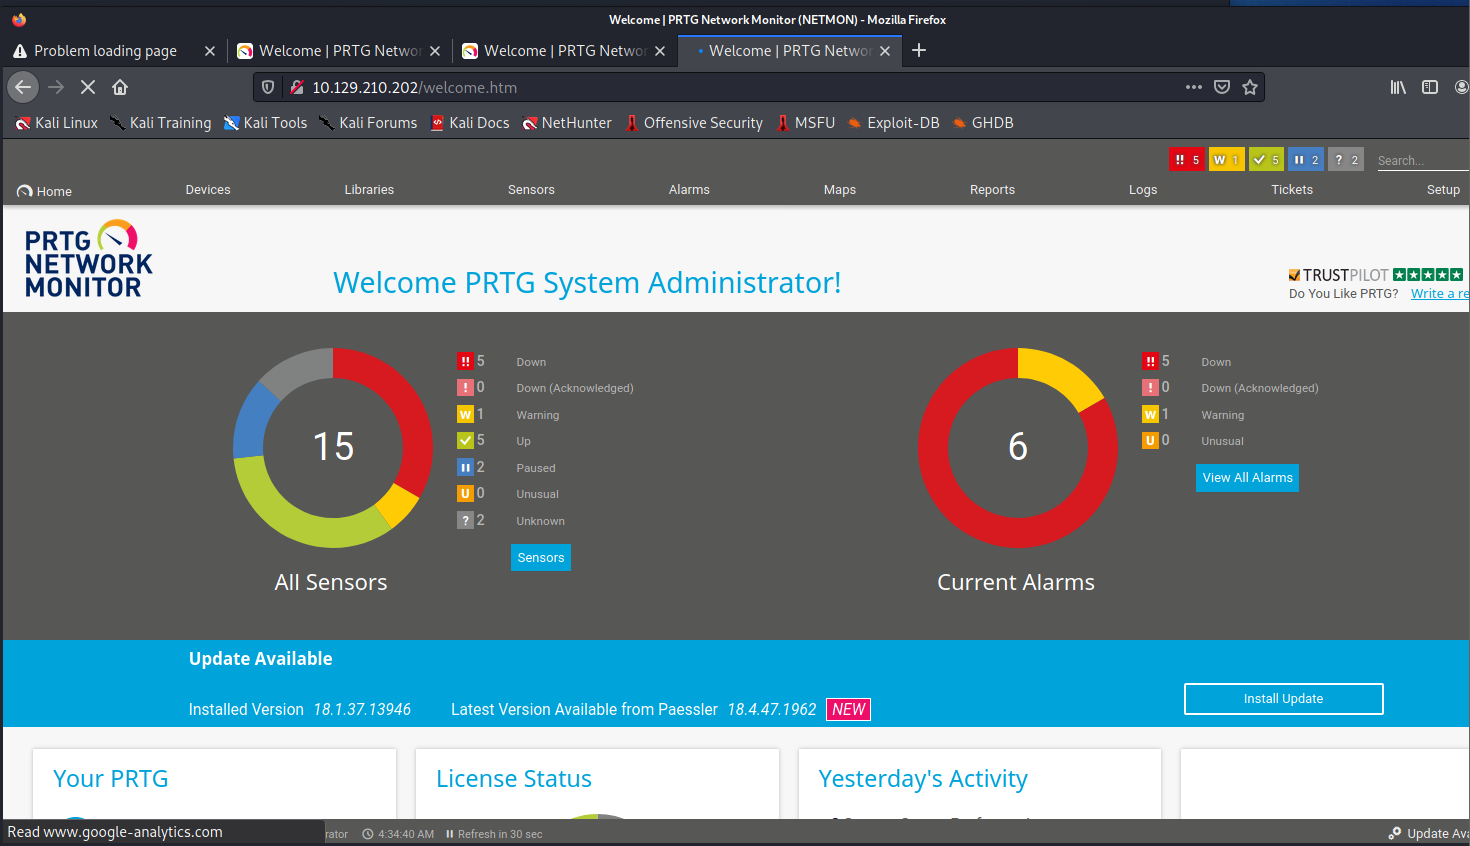Screen dimensions: 1470x846
Task: Click the yellow Warning status badge in header
Action: tap(1226, 160)
